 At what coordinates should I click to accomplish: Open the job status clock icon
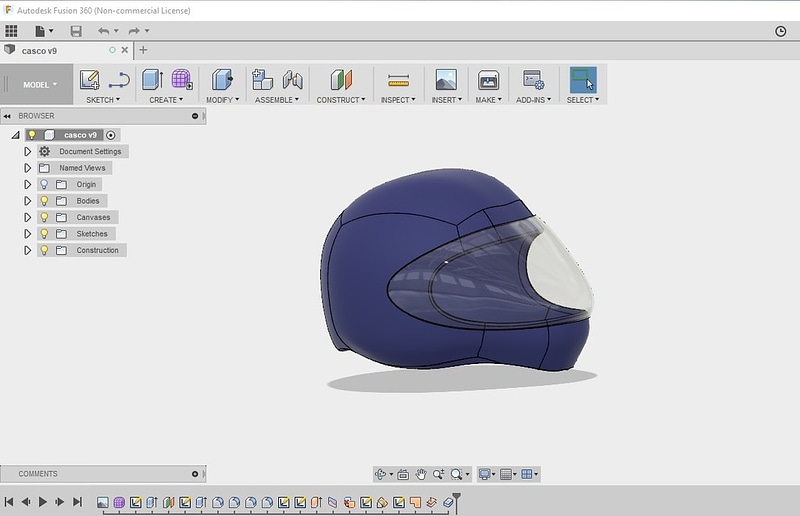pos(781,31)
